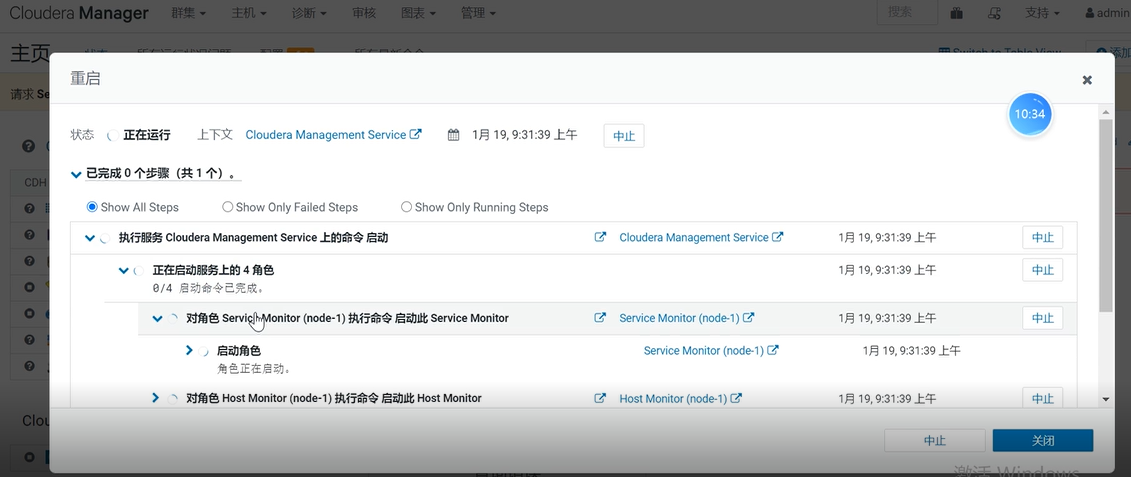This screenshot has height=477, width=1131.
Task: Open the admin user menu
Action: 1107,13
